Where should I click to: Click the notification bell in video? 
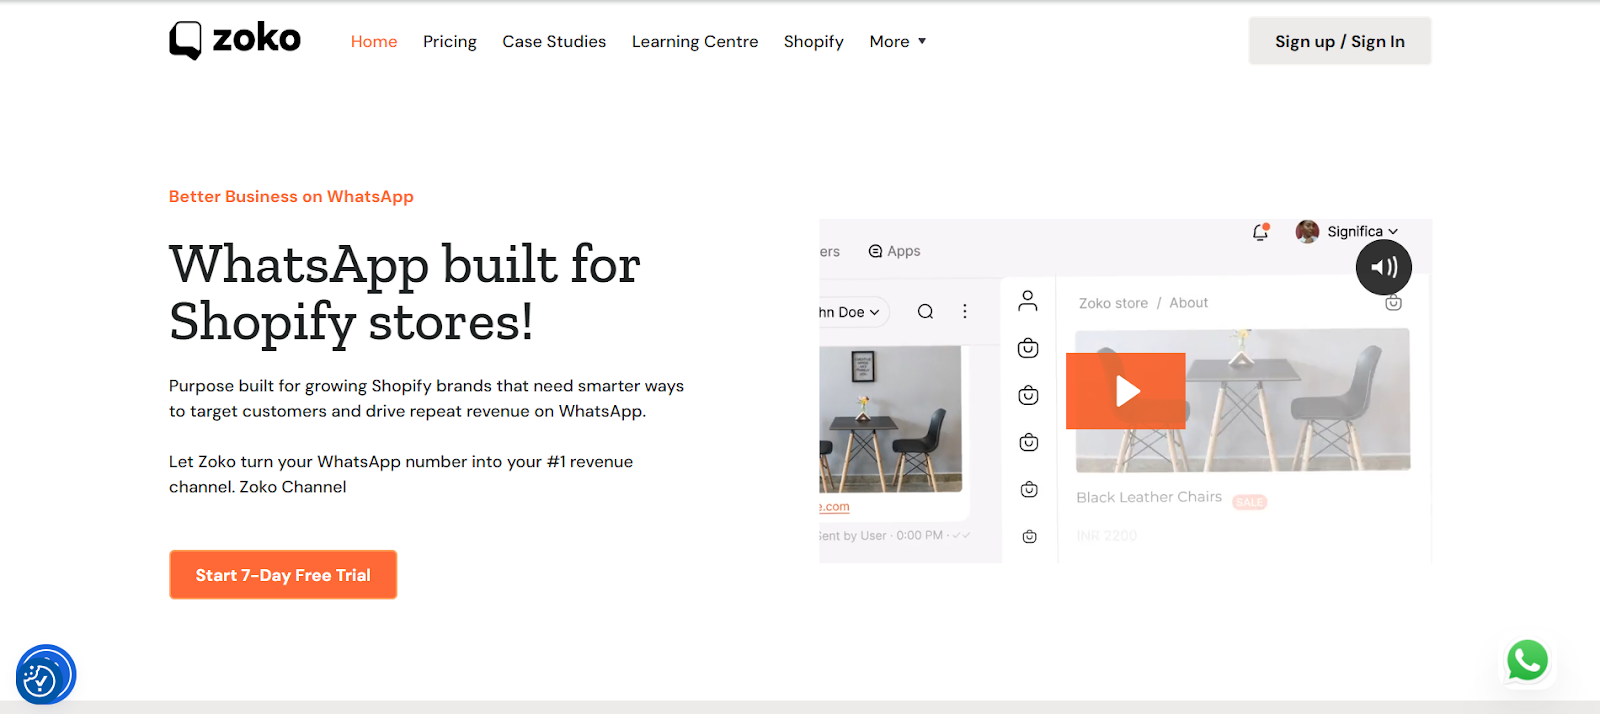point(1260,232)
